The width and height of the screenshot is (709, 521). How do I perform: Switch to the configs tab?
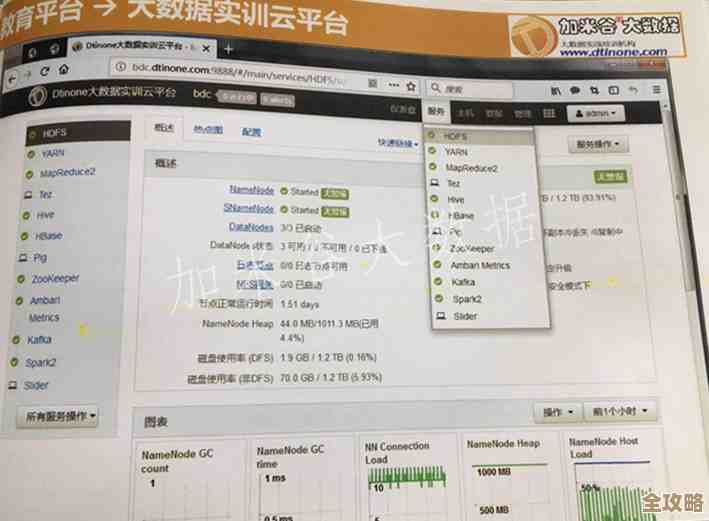(x=251, y=132)
